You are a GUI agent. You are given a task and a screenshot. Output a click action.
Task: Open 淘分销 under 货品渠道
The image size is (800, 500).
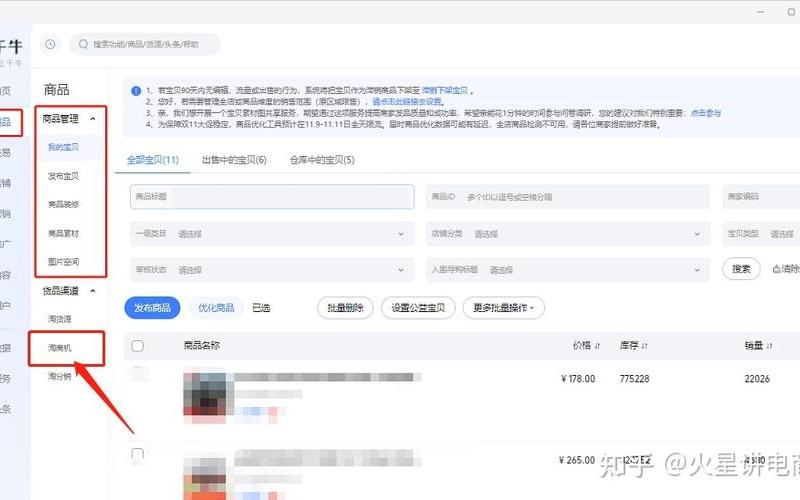coord(60,377)
